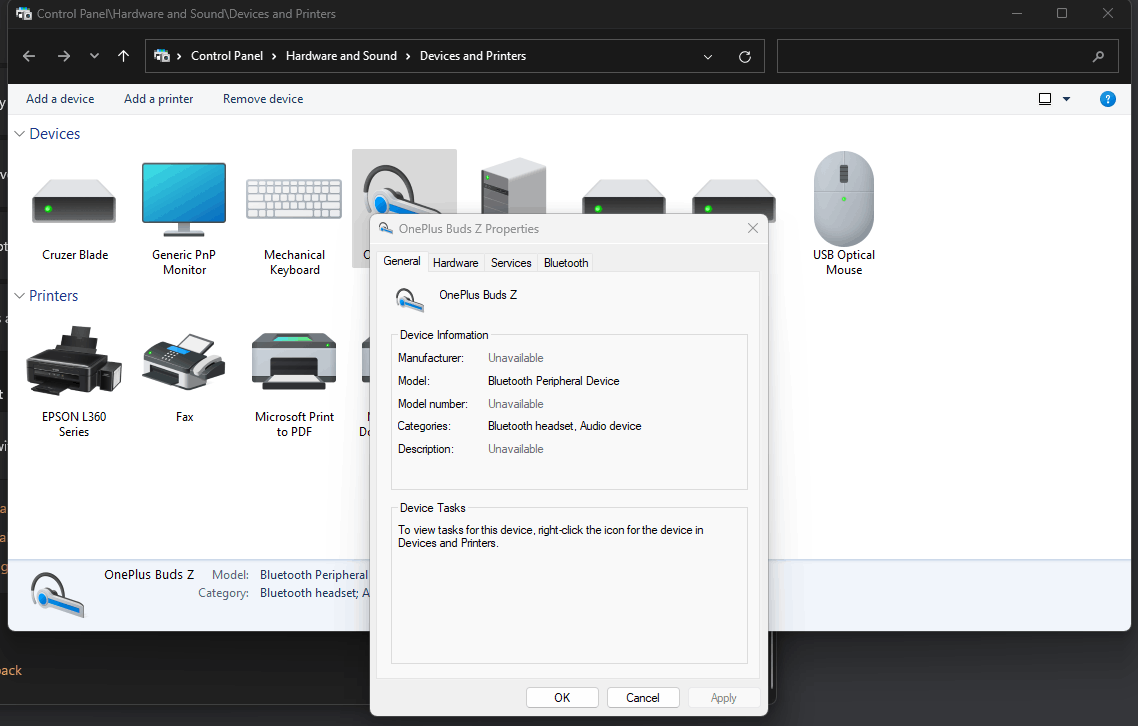Image resolution: width=1138 pixels, height=726 pixels.
Task: Click the change view layout icon
Action: tap(1045, 99)
